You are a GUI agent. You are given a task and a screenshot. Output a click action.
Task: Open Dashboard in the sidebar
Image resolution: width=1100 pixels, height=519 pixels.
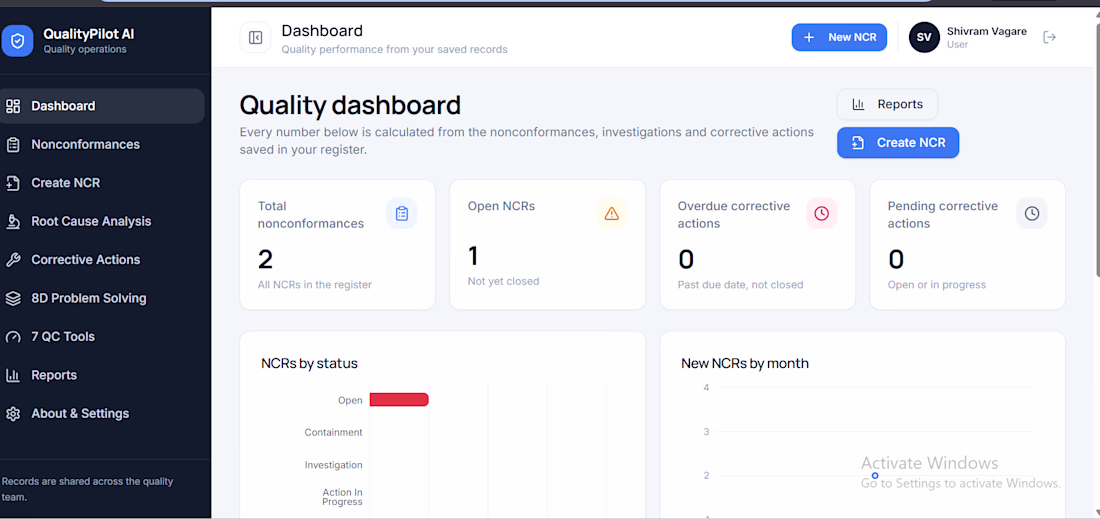[x=102, y=106]
